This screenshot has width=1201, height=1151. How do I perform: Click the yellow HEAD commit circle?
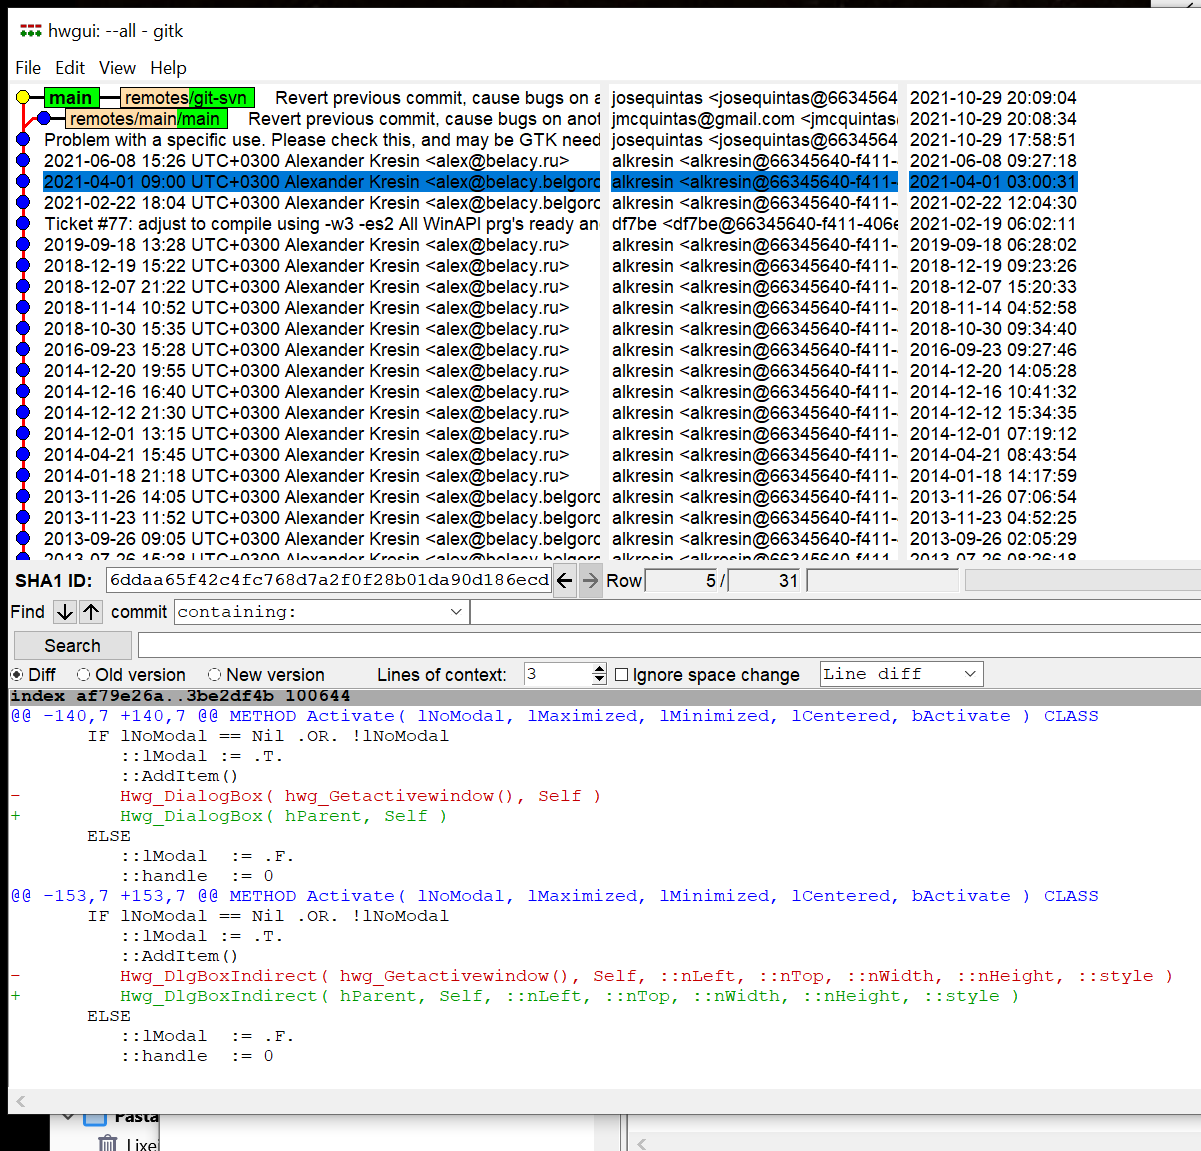[x=23, y=98]
